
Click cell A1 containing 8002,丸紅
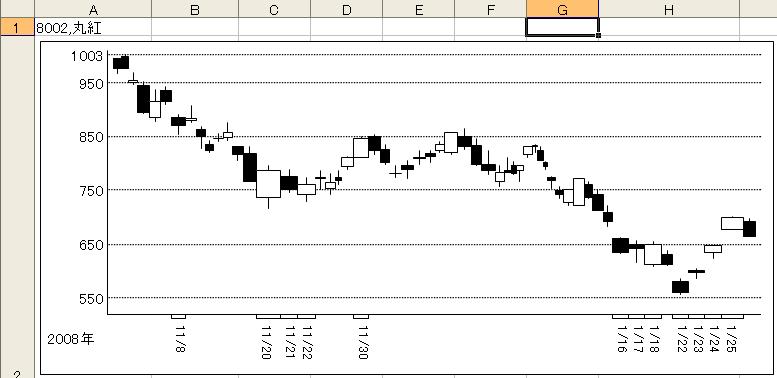(x=93, y=27)
